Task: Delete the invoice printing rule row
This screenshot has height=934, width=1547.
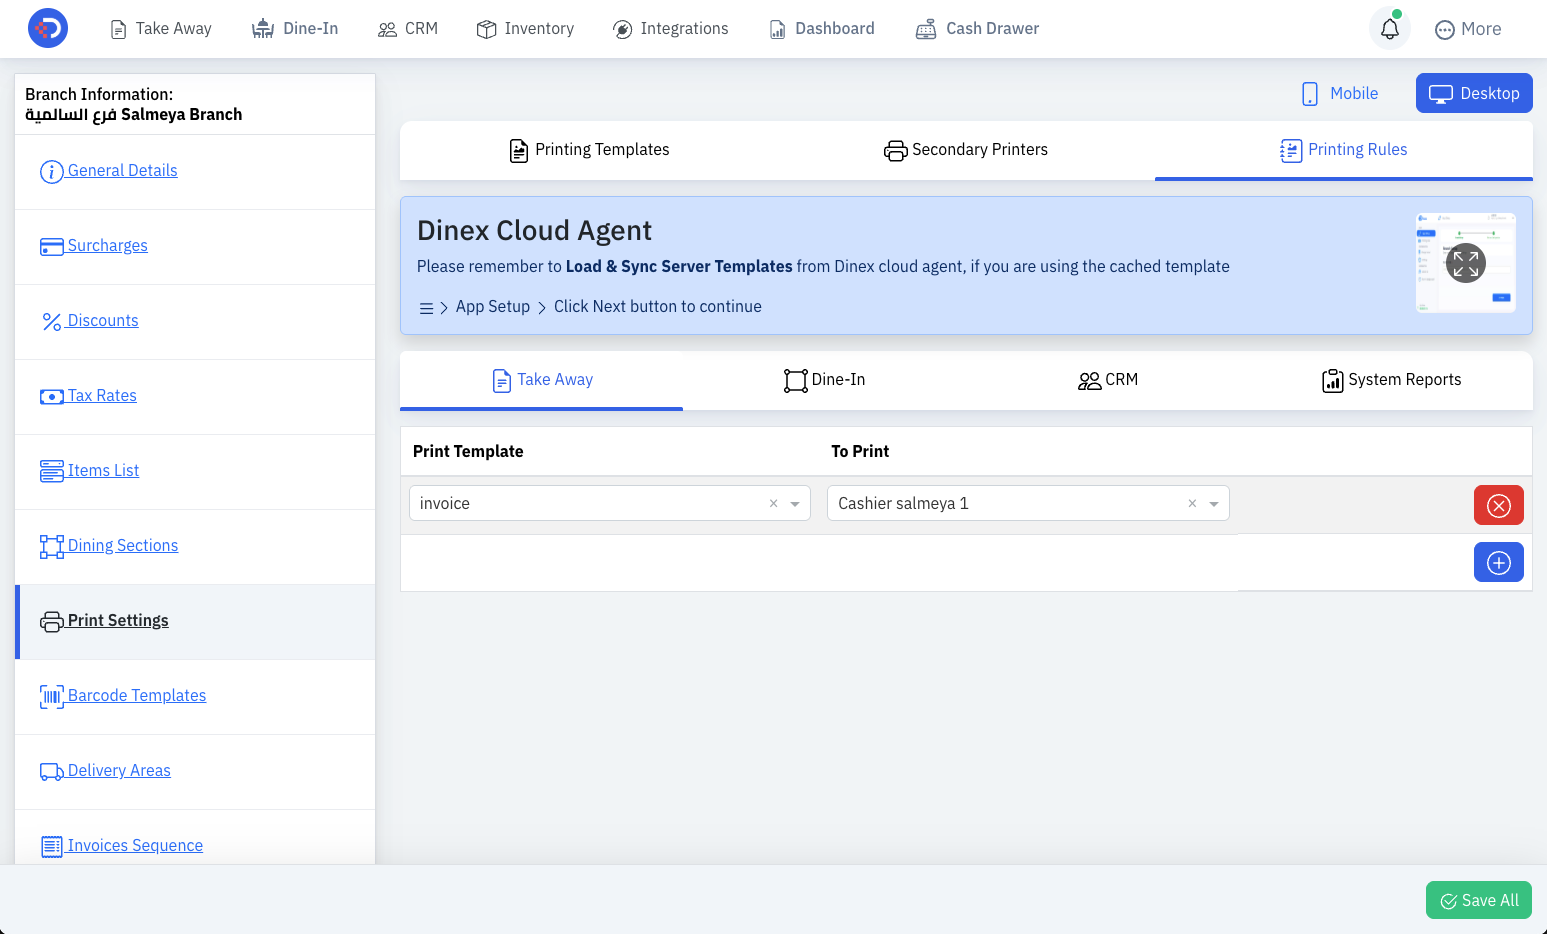Action: (1499, 505)
